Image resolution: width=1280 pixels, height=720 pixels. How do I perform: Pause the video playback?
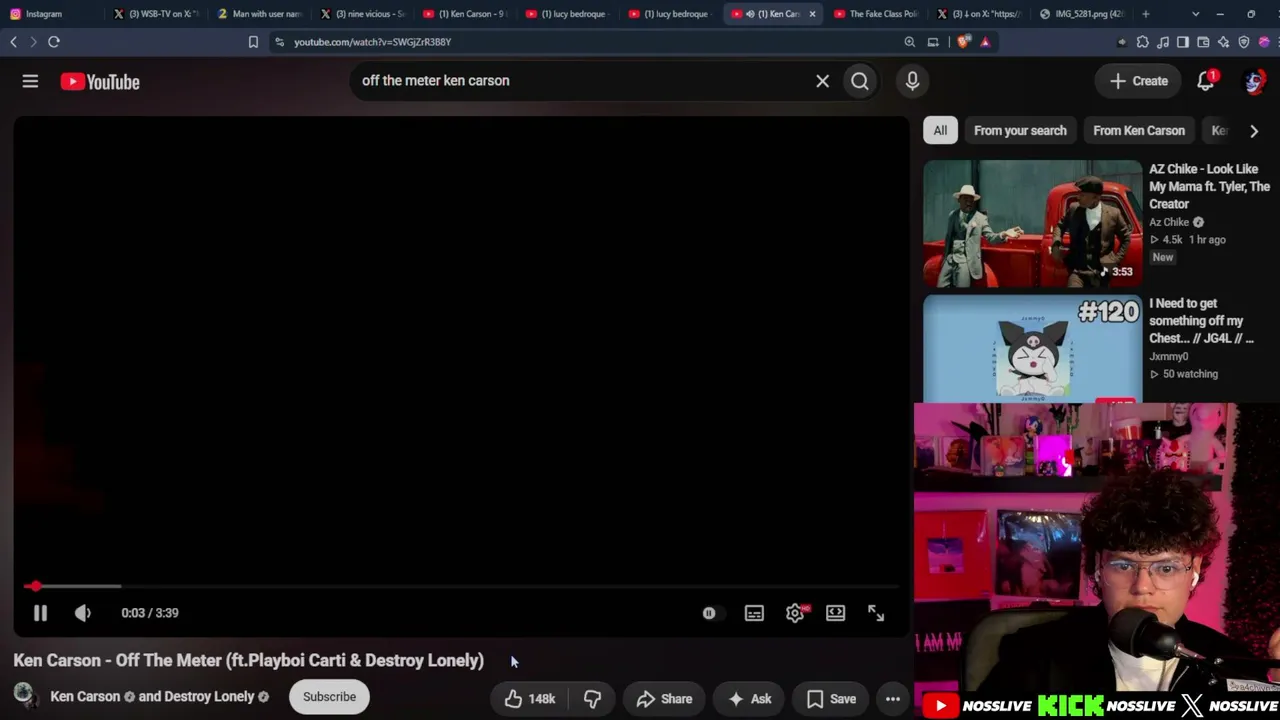[40, 613]
